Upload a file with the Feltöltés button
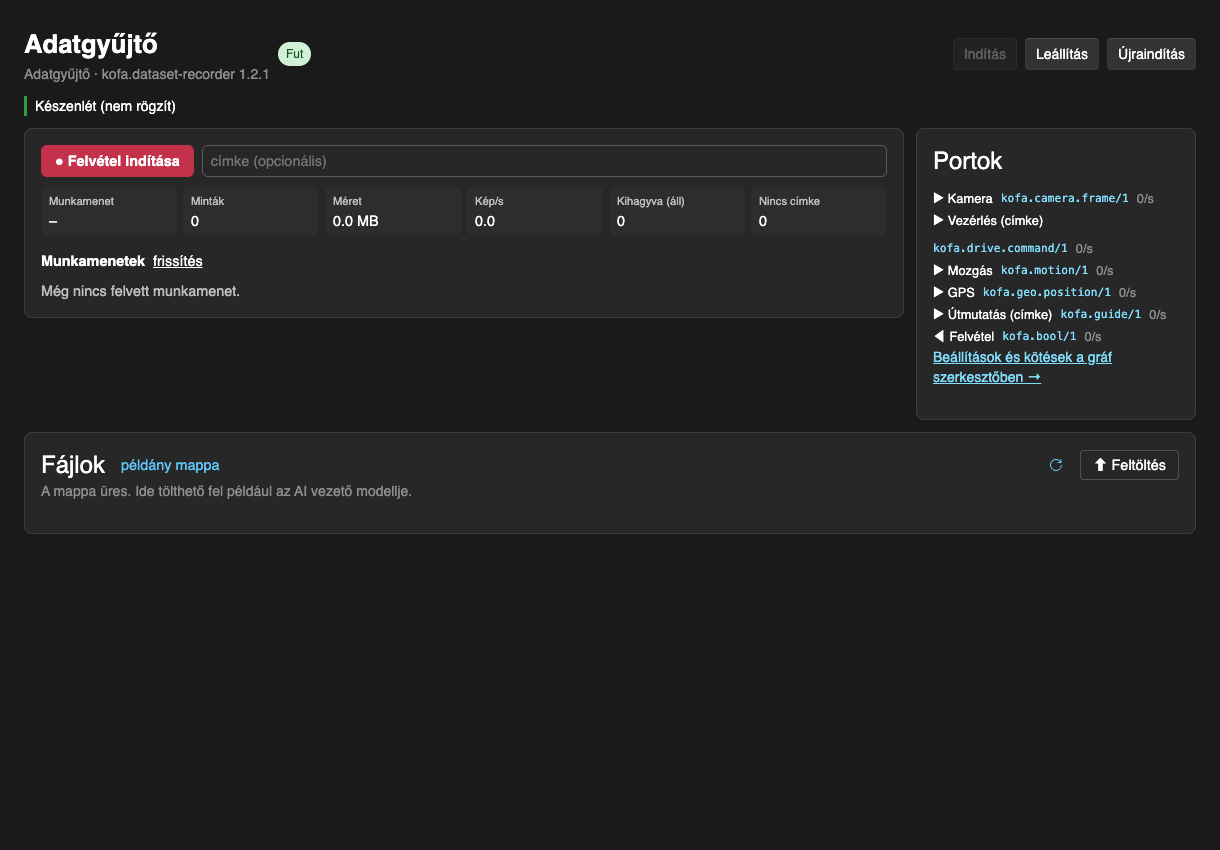This screenshot has height=850, width=1220. (x=1129, y=465)
